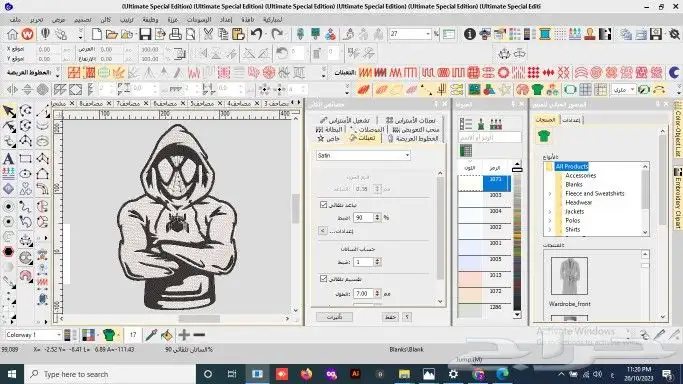Screen dimensions: 683x384
Task: Click the plus icon in the color bar
Action: pos(184,335)
